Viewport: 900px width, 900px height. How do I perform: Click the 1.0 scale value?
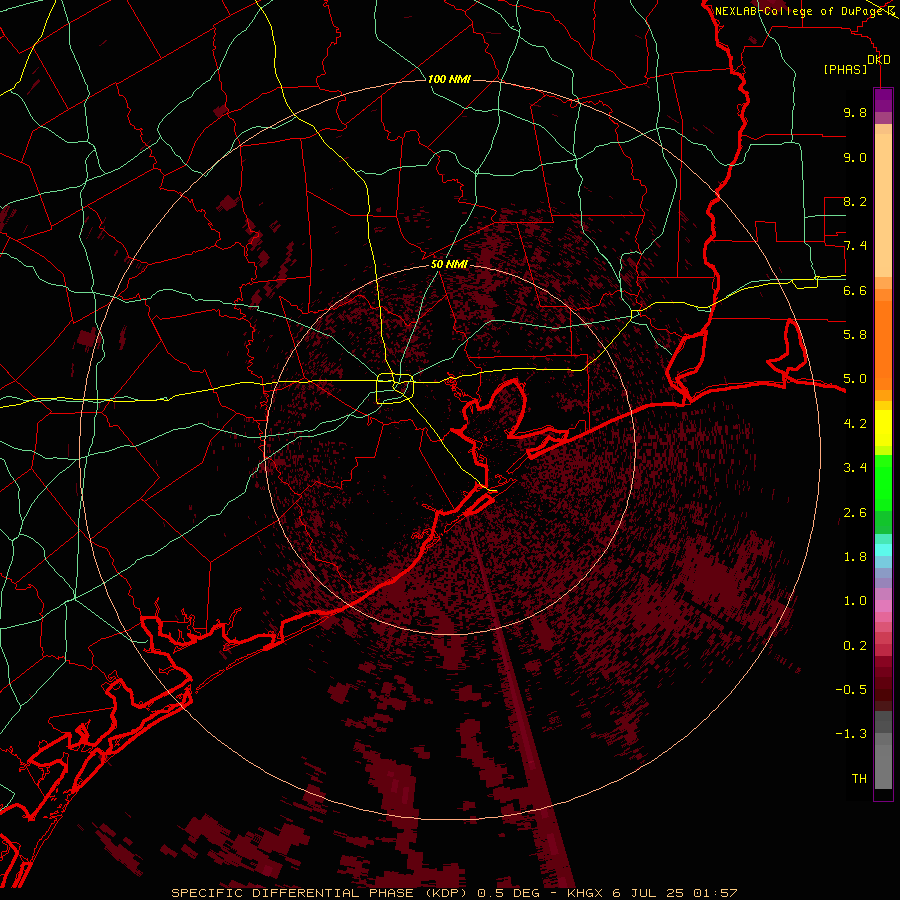click(x=855, y=601)
